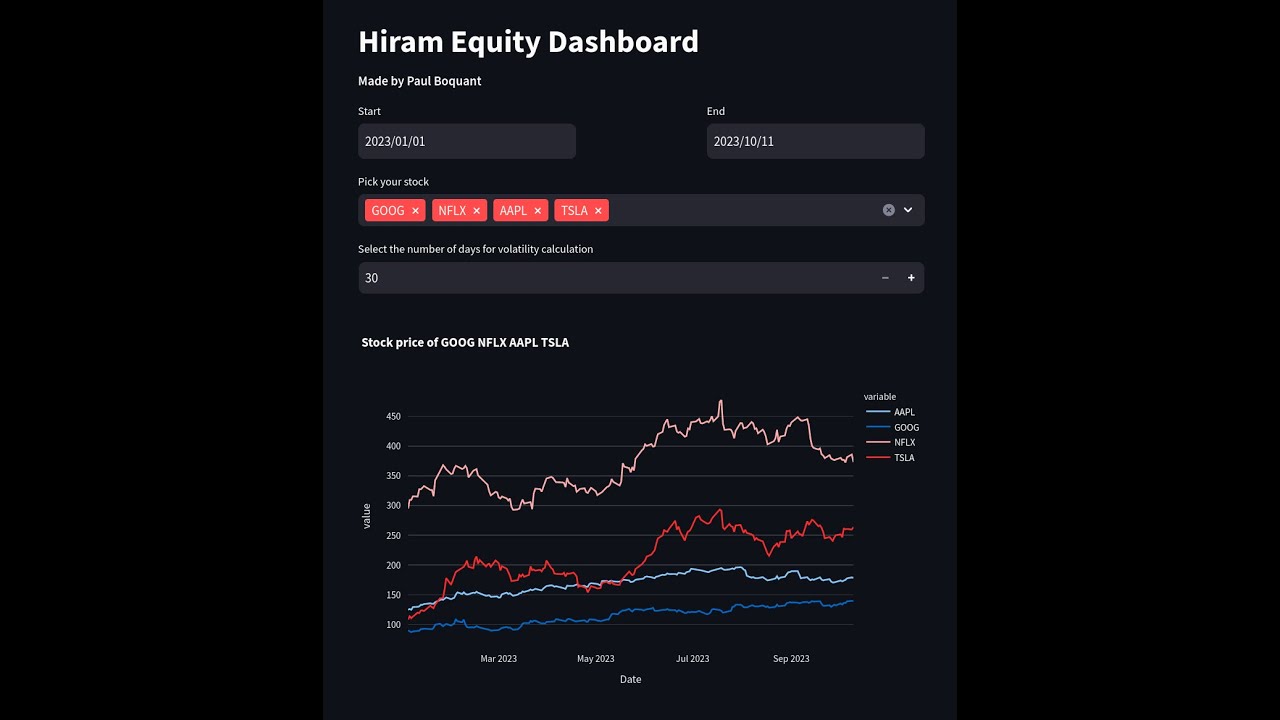Click the Sep 2023 x-axis label
Image resolution: width=1280 pixels, height=720 pixels.
point(791,658)
